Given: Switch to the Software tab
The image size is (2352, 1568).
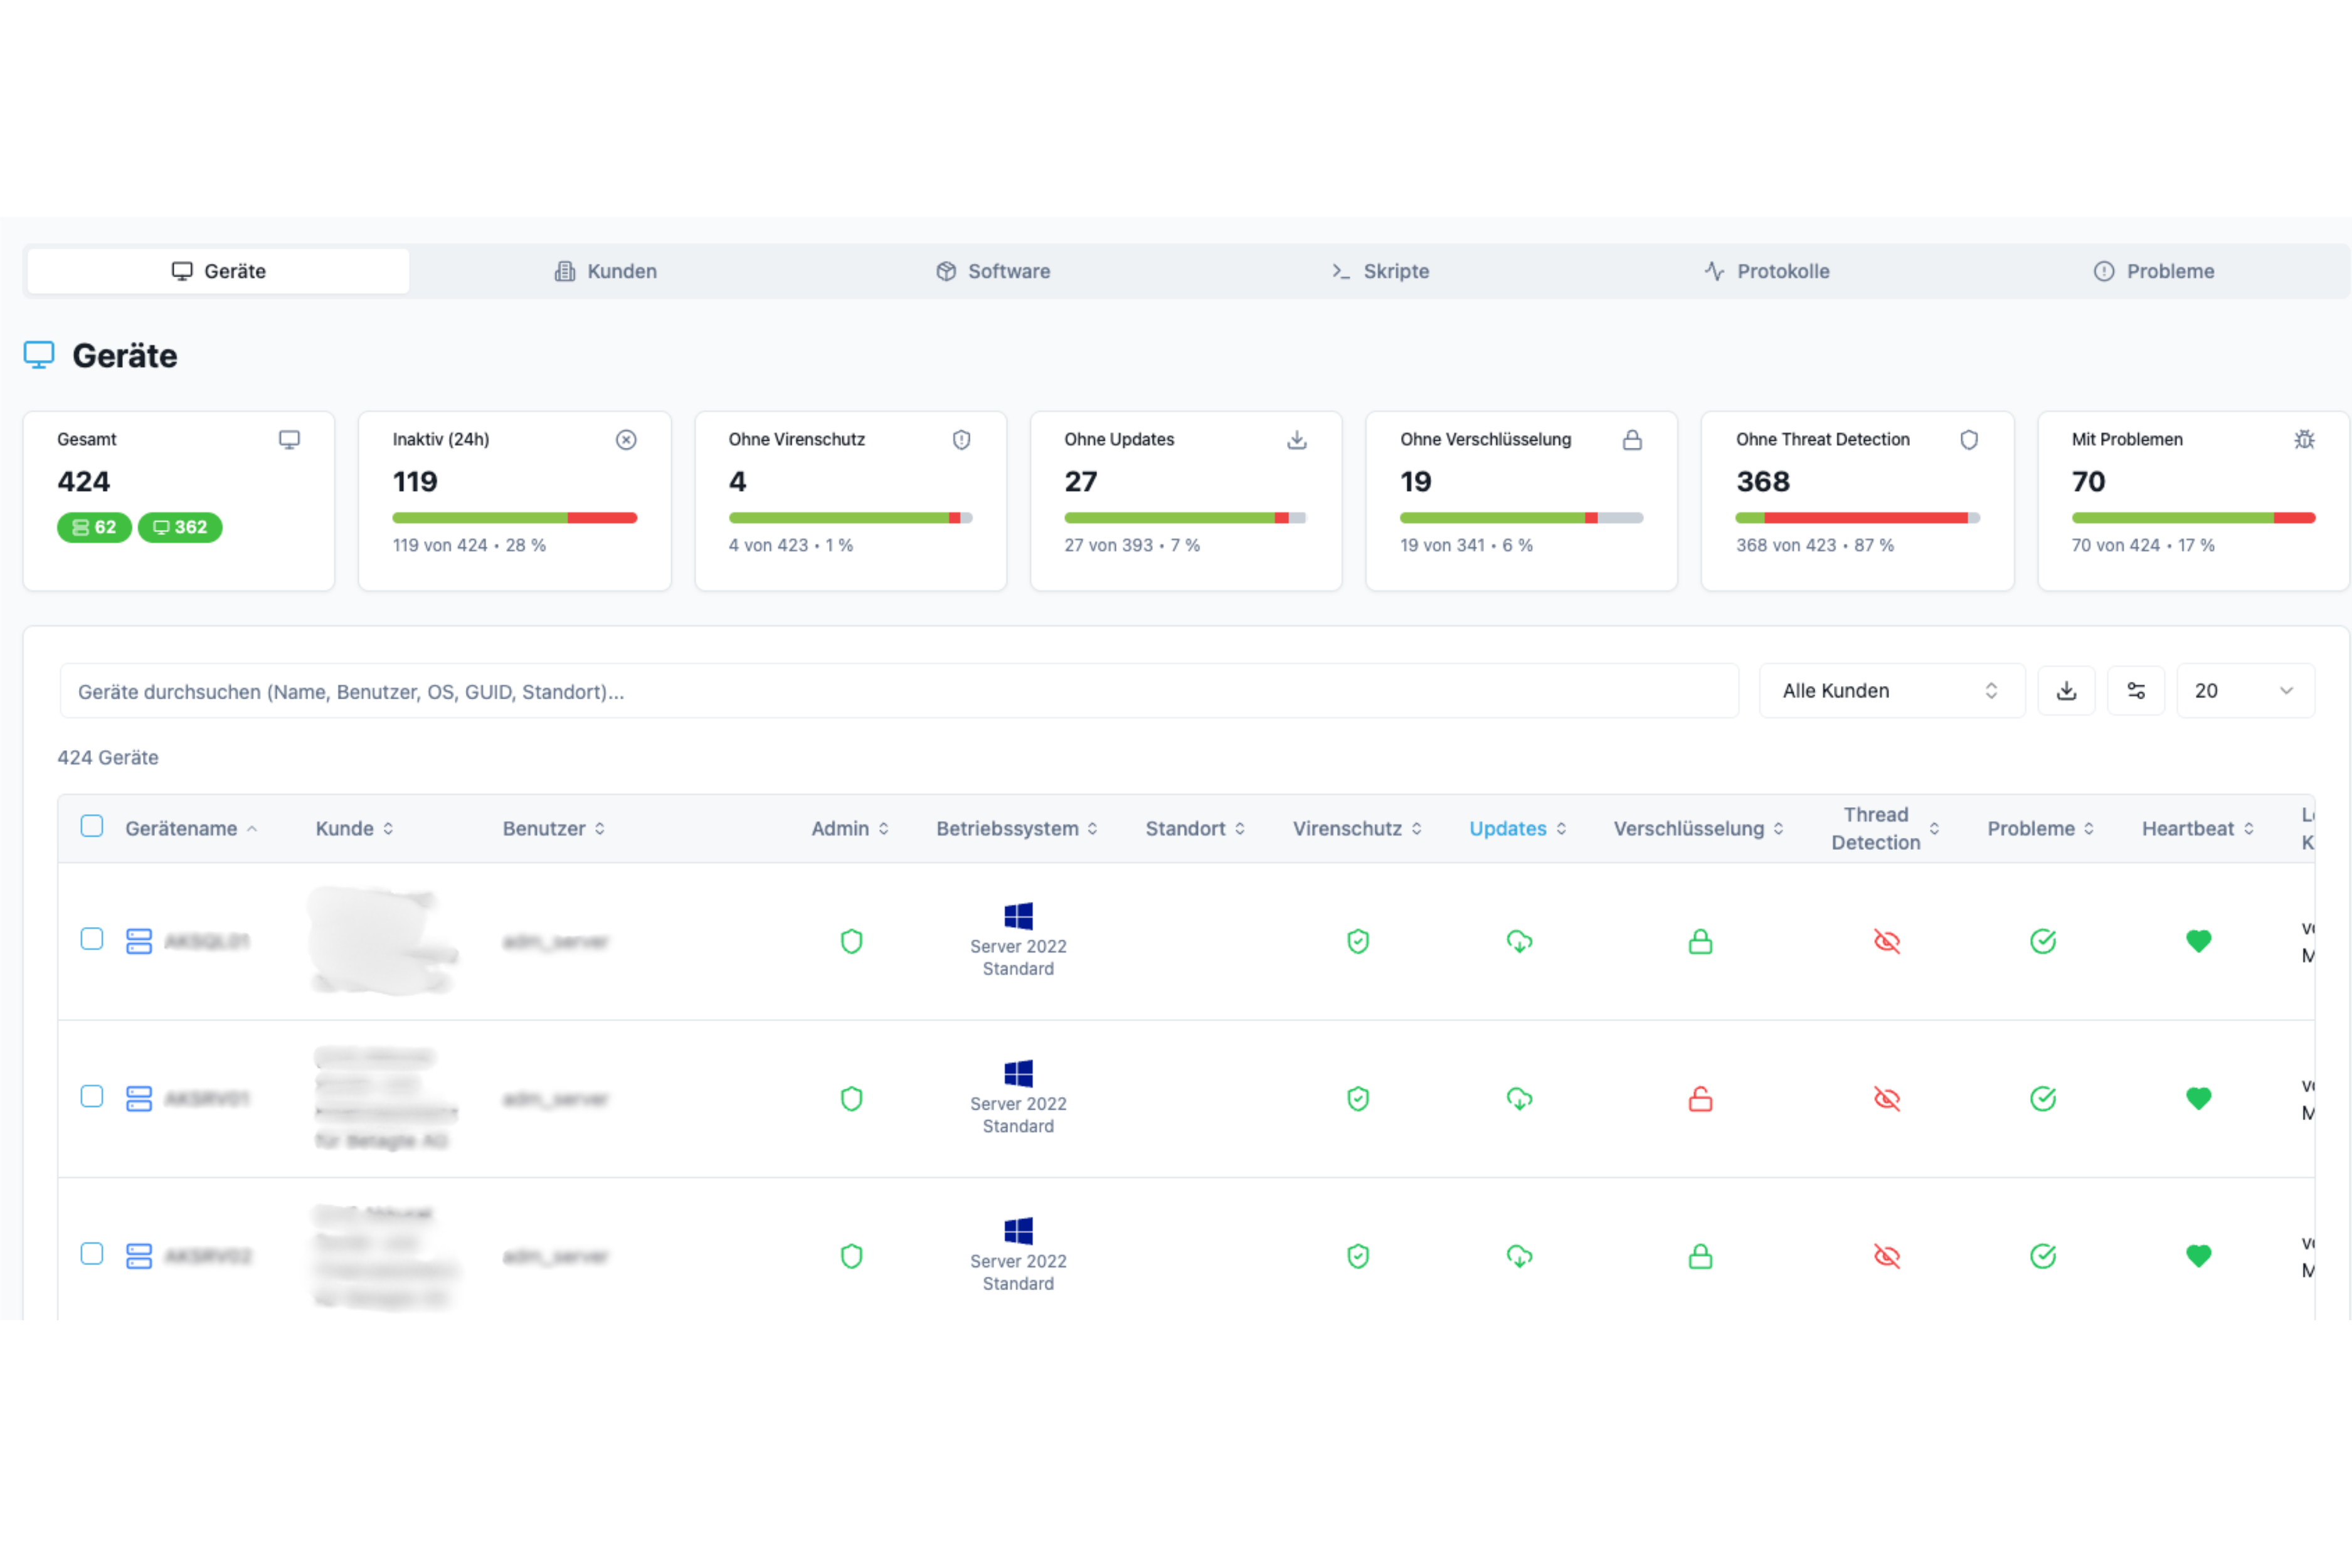Looking at the screenshot, I should pyautogui.click(x=993, y=271).
